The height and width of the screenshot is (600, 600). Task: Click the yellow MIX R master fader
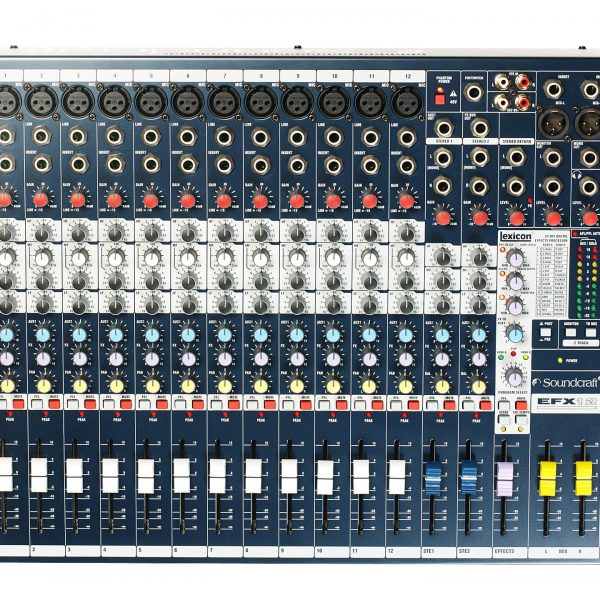coord(584,479)
